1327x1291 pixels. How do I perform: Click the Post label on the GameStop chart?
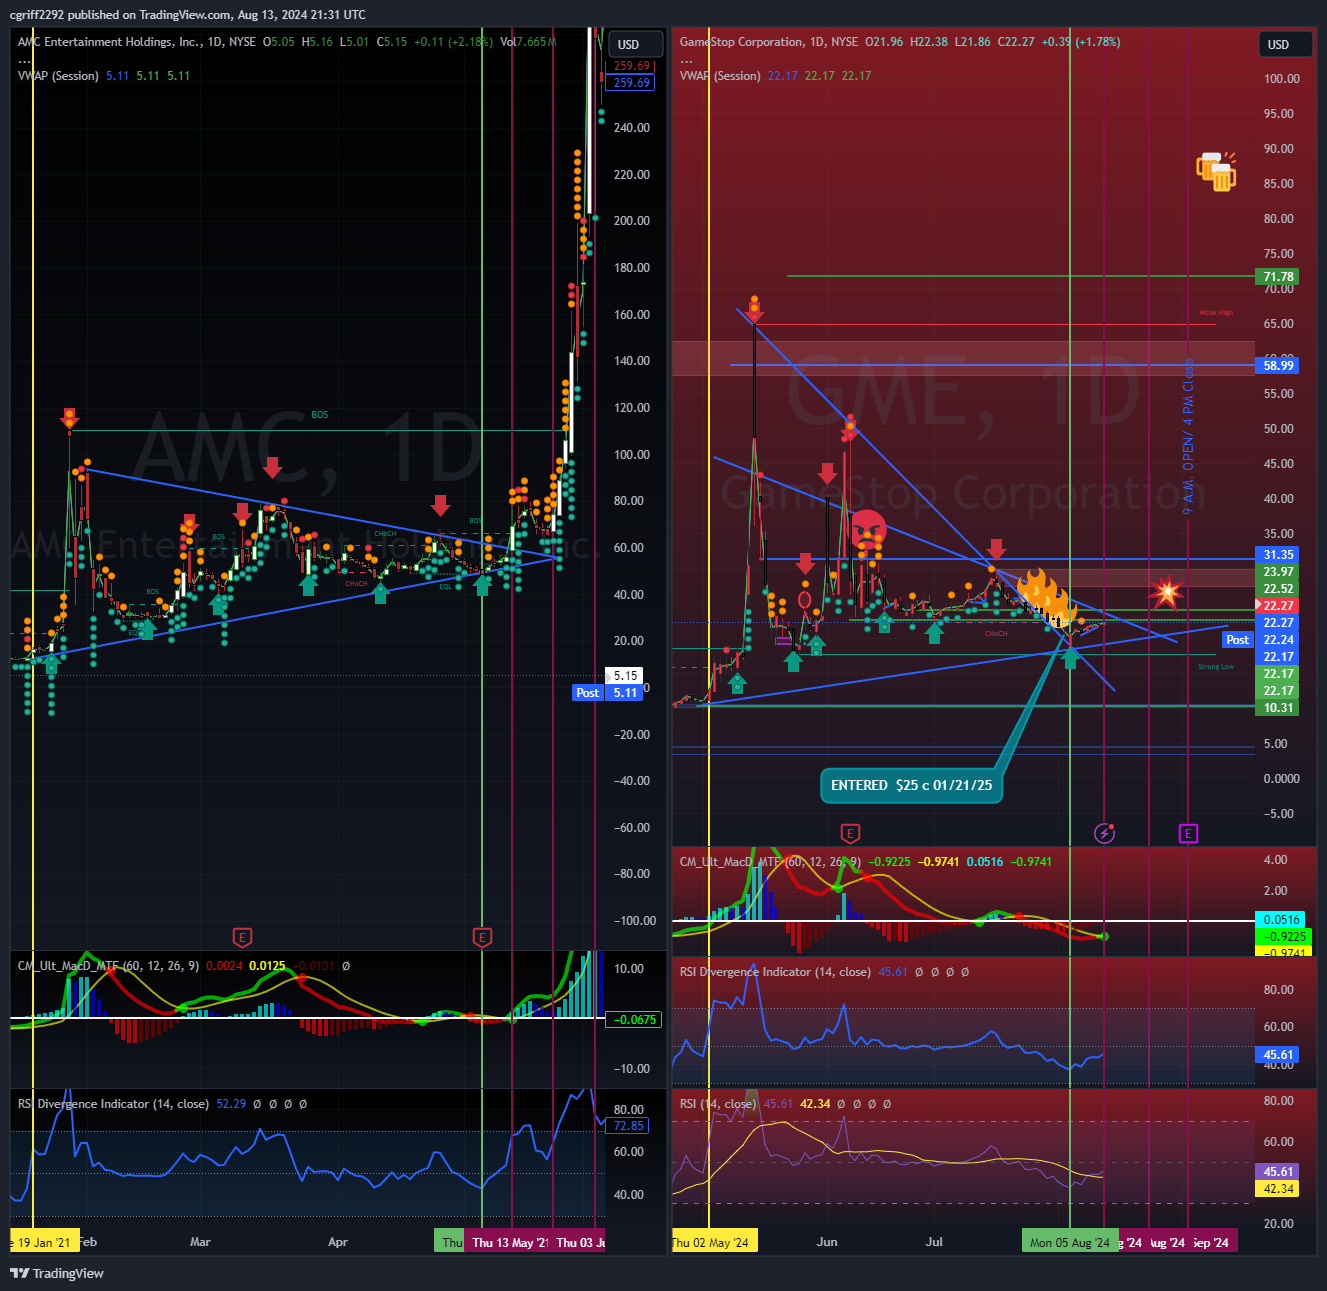[x=1238, y=640]
